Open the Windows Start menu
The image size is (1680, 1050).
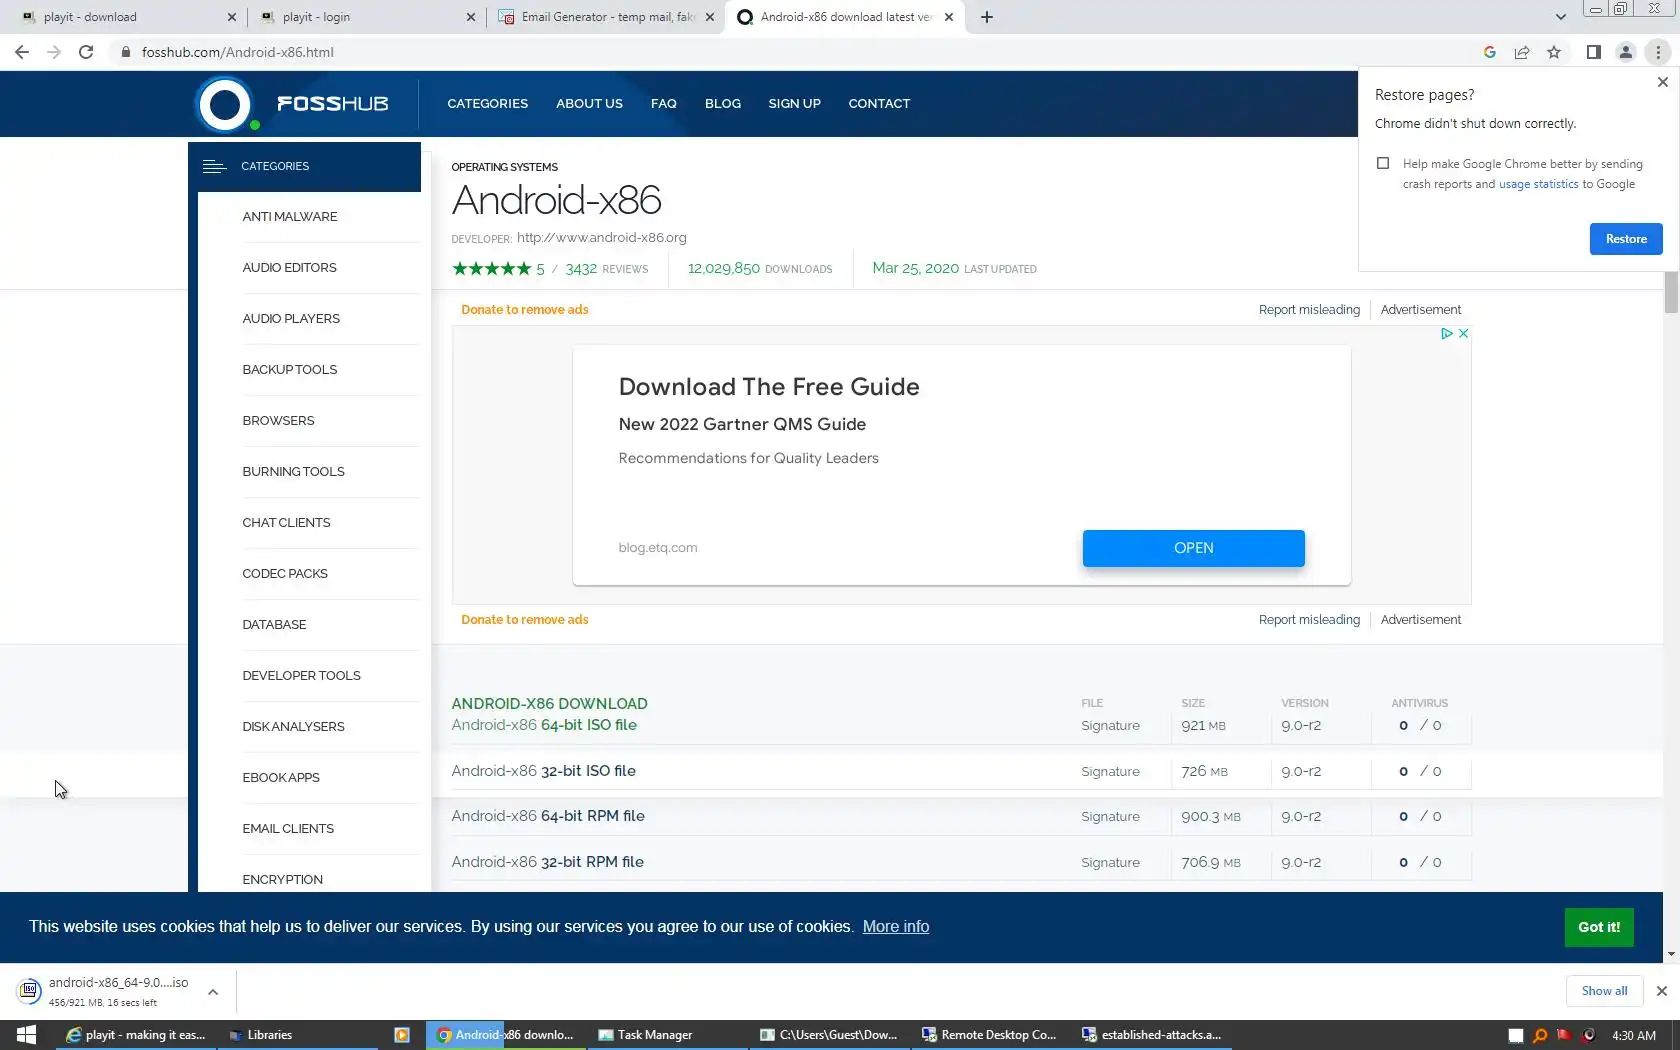27,1035
